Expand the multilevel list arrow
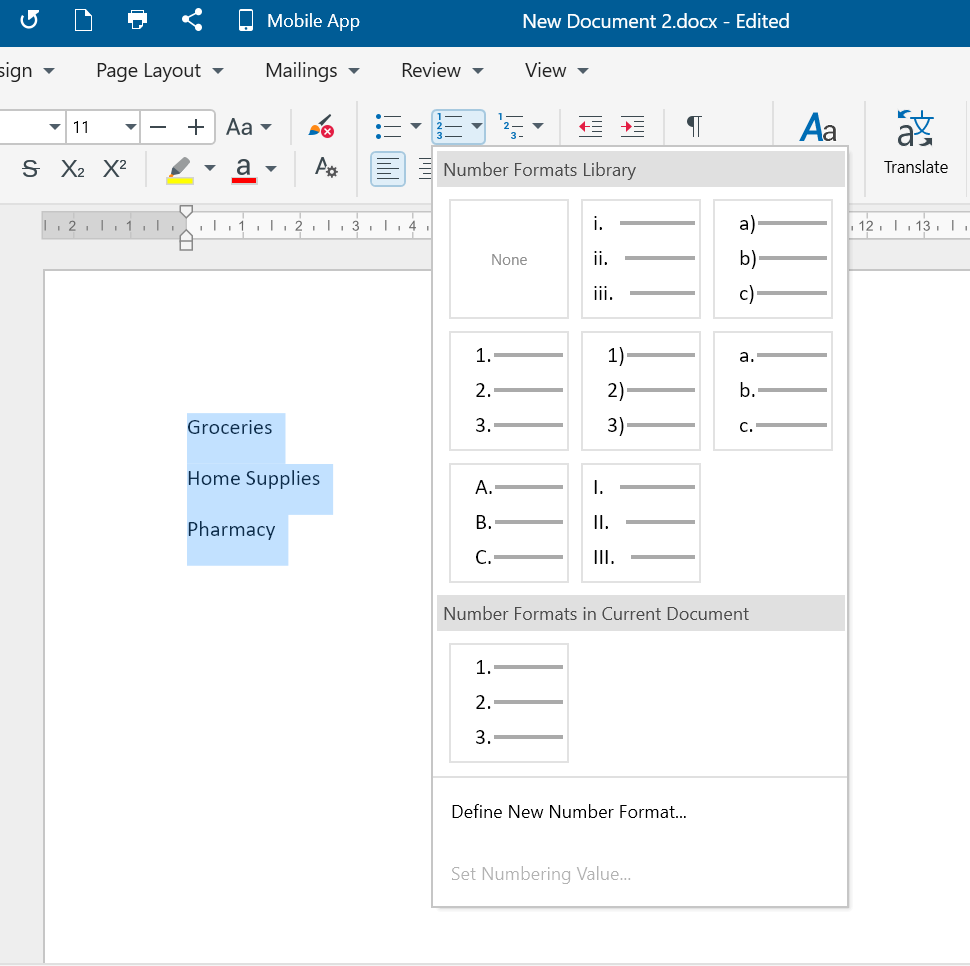Screen dimensions: 970x966 (538, 126)
